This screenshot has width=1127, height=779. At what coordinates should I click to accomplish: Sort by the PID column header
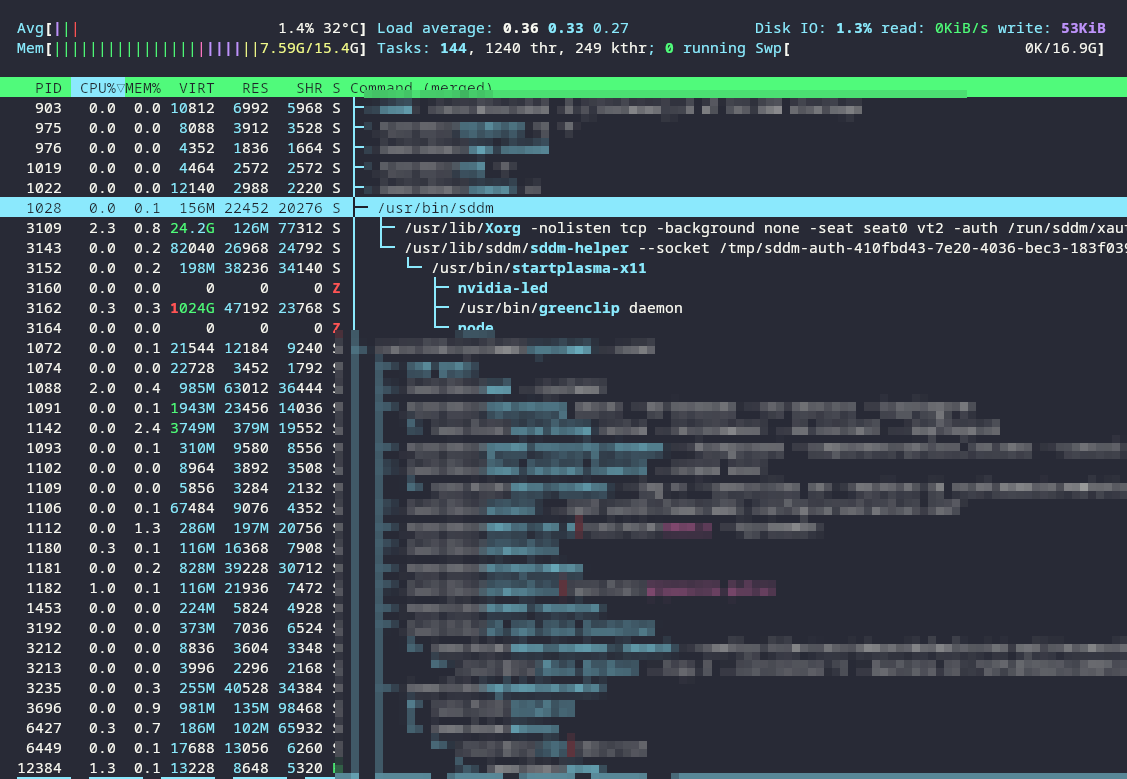(x=48, y=88)
